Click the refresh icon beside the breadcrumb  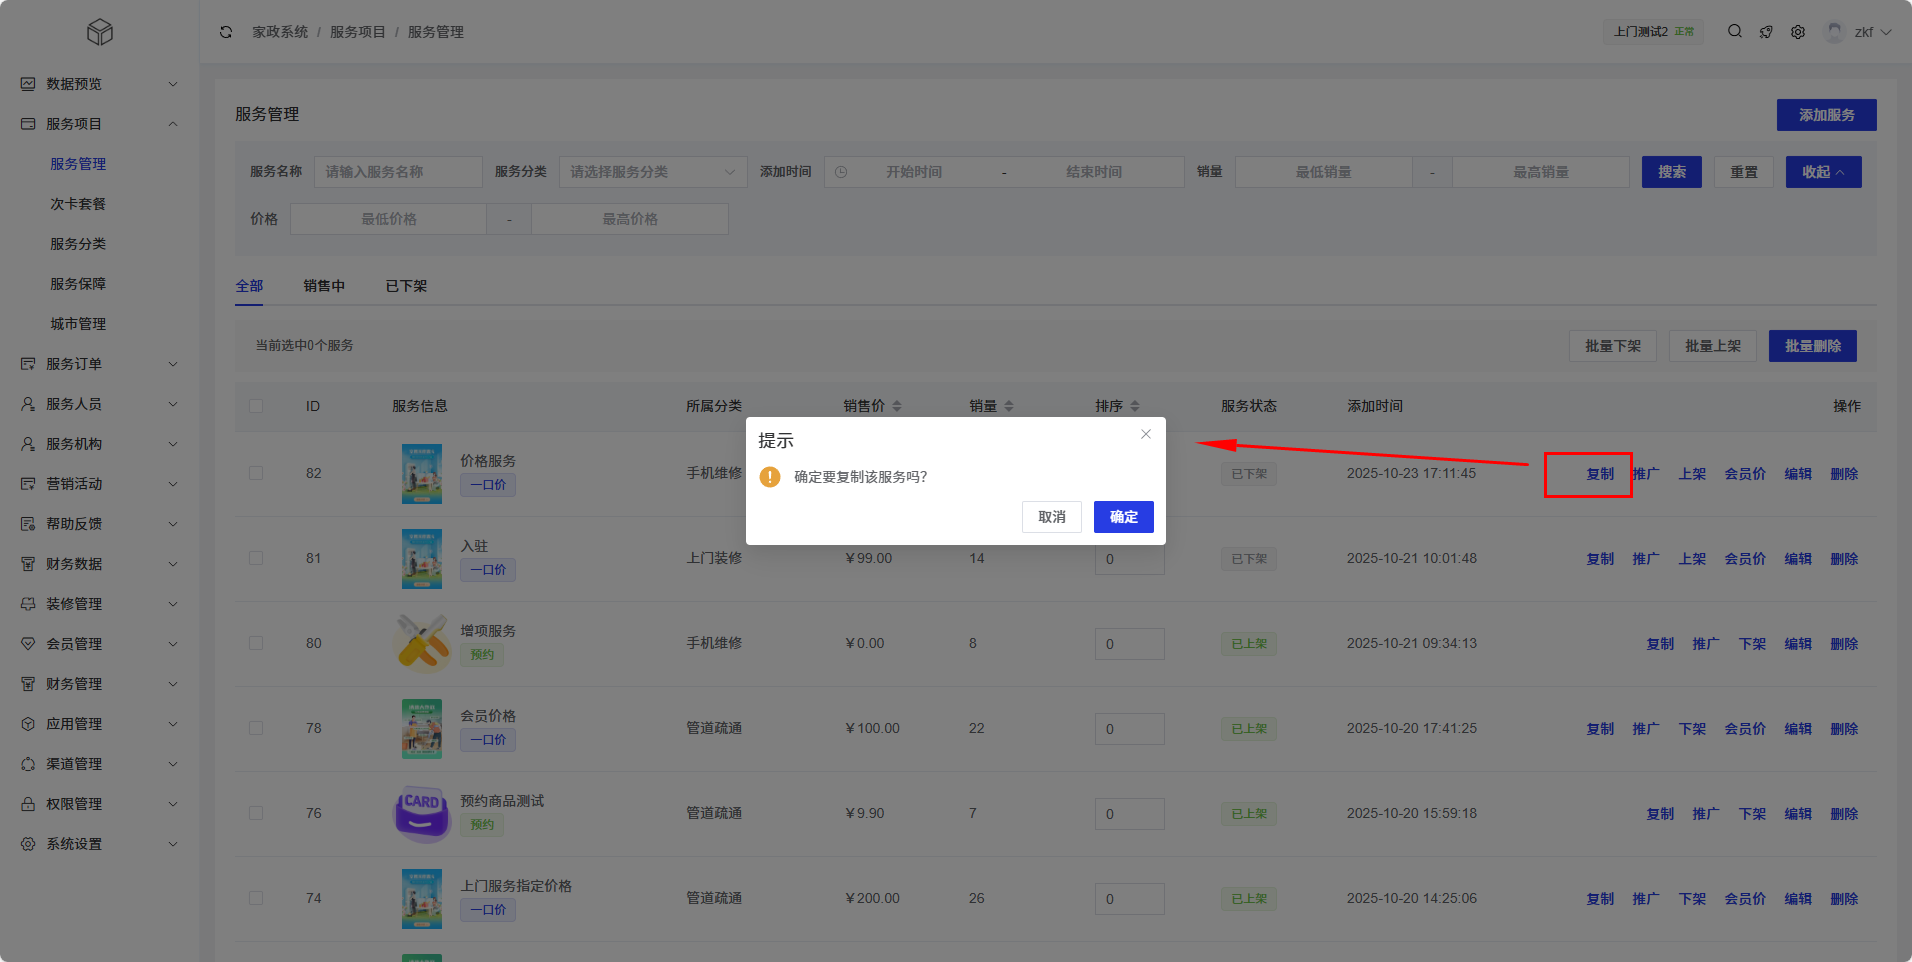click(226, 32)
